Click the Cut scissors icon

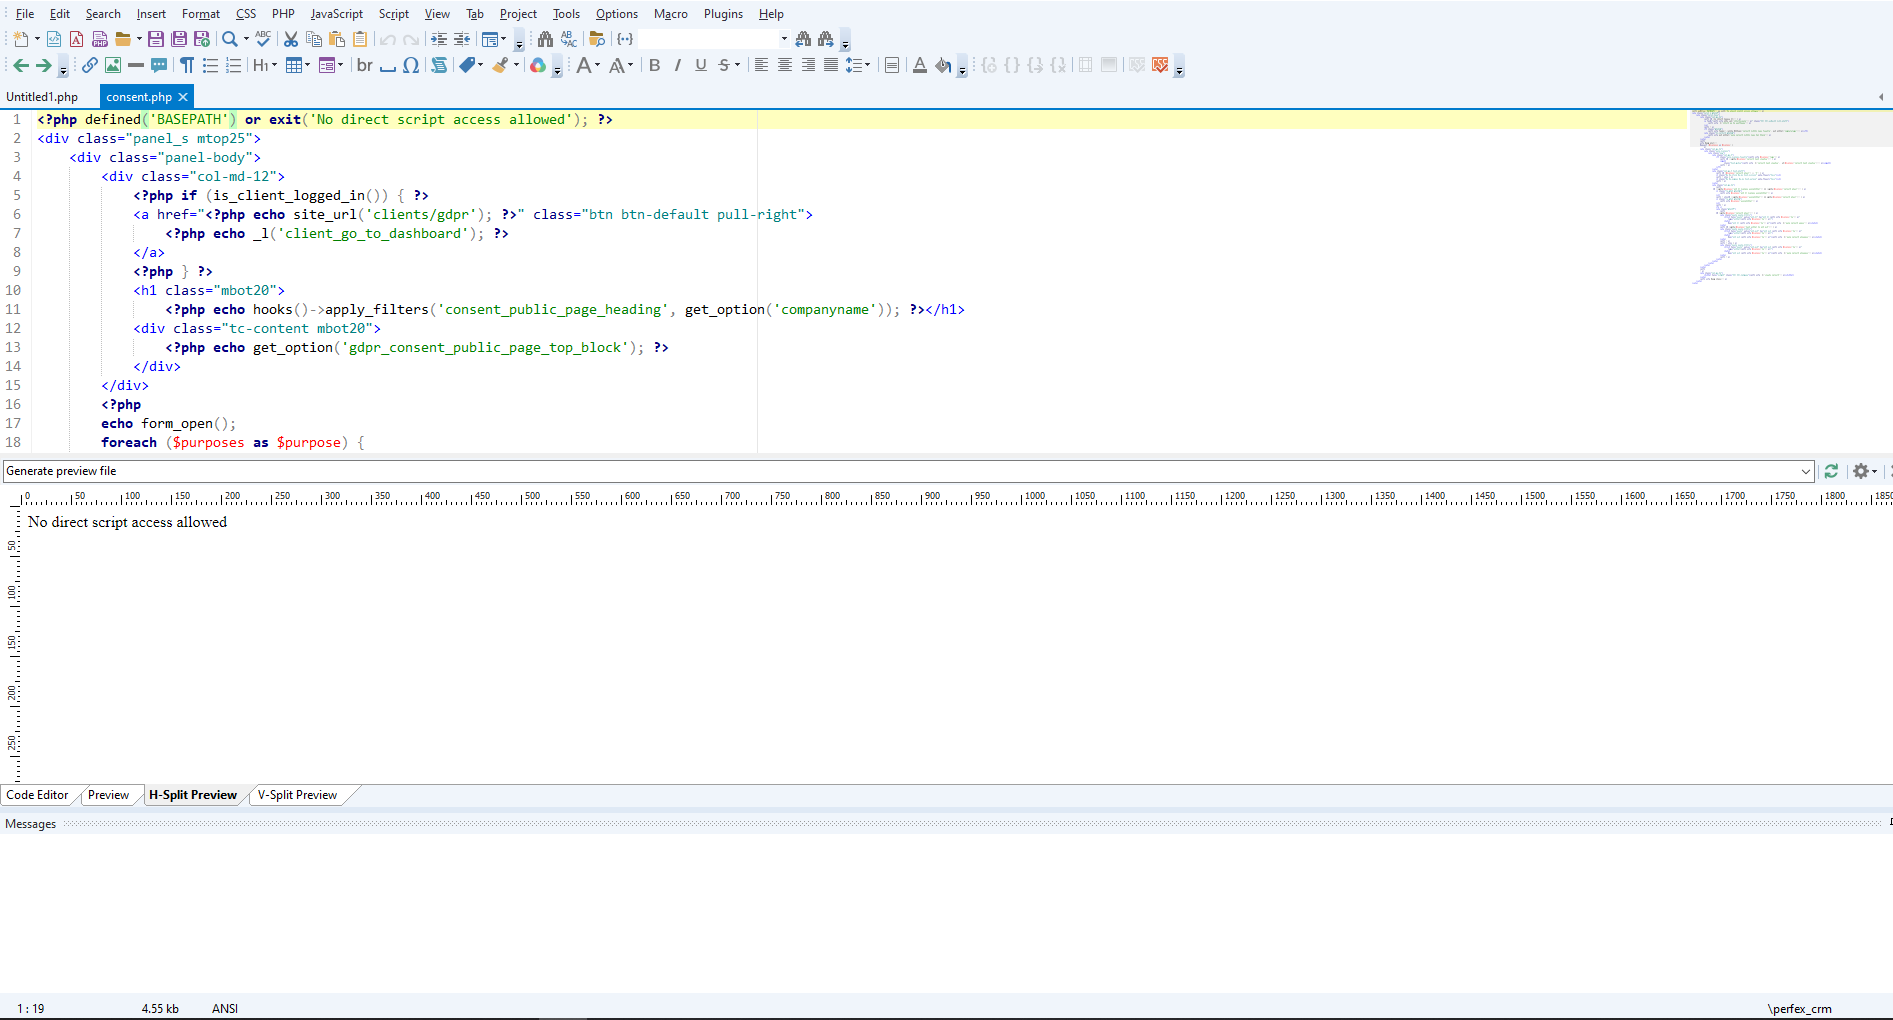[291, 39]
